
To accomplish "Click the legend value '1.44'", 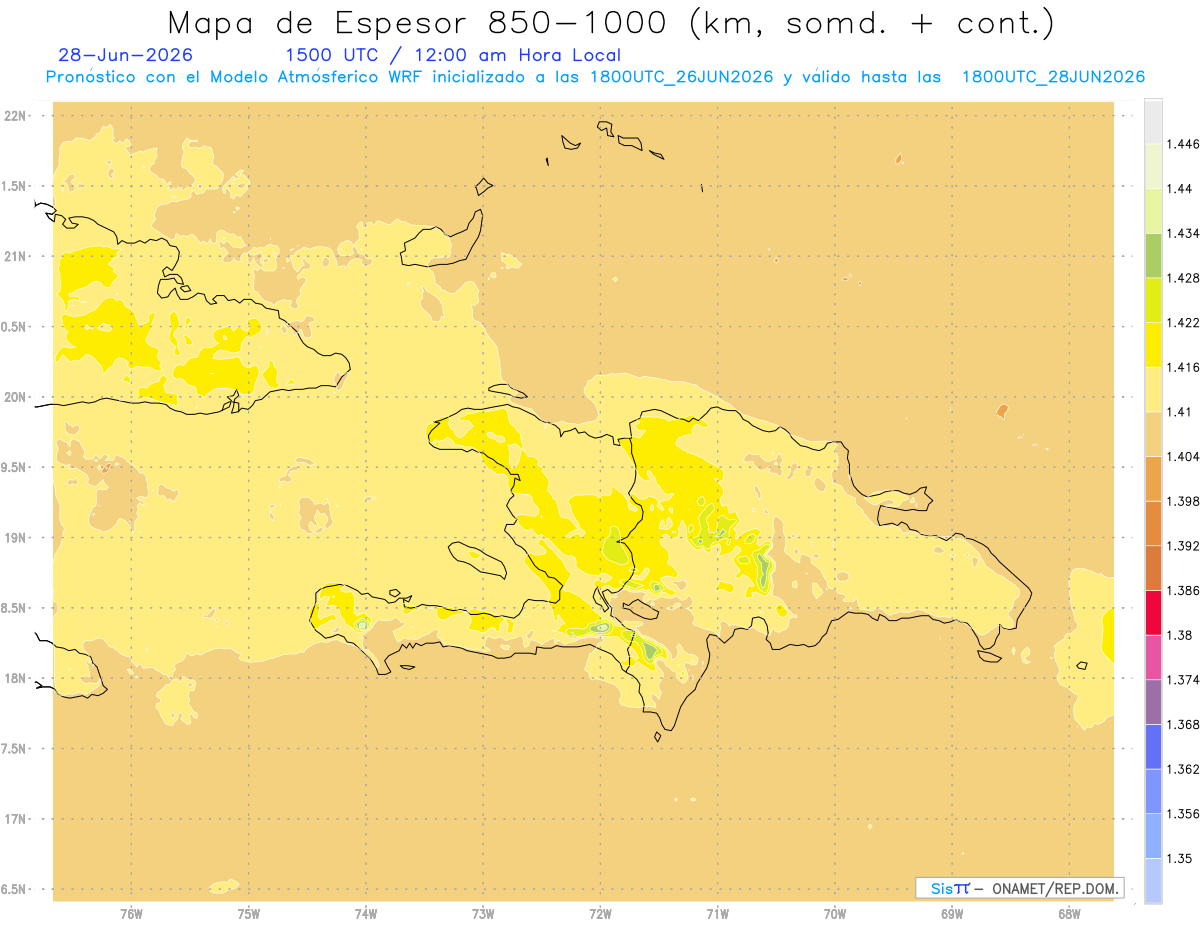I will (x=1181, y=189).
